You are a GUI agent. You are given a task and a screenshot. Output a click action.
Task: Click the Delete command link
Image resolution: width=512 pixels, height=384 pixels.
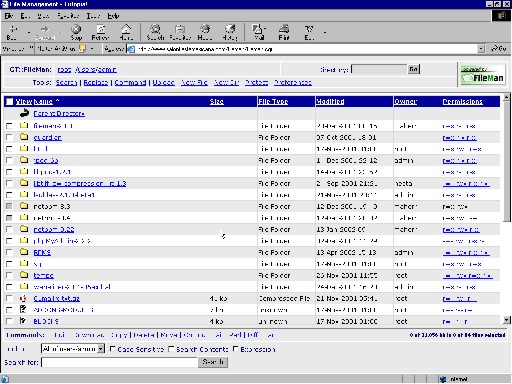[144, 335]
